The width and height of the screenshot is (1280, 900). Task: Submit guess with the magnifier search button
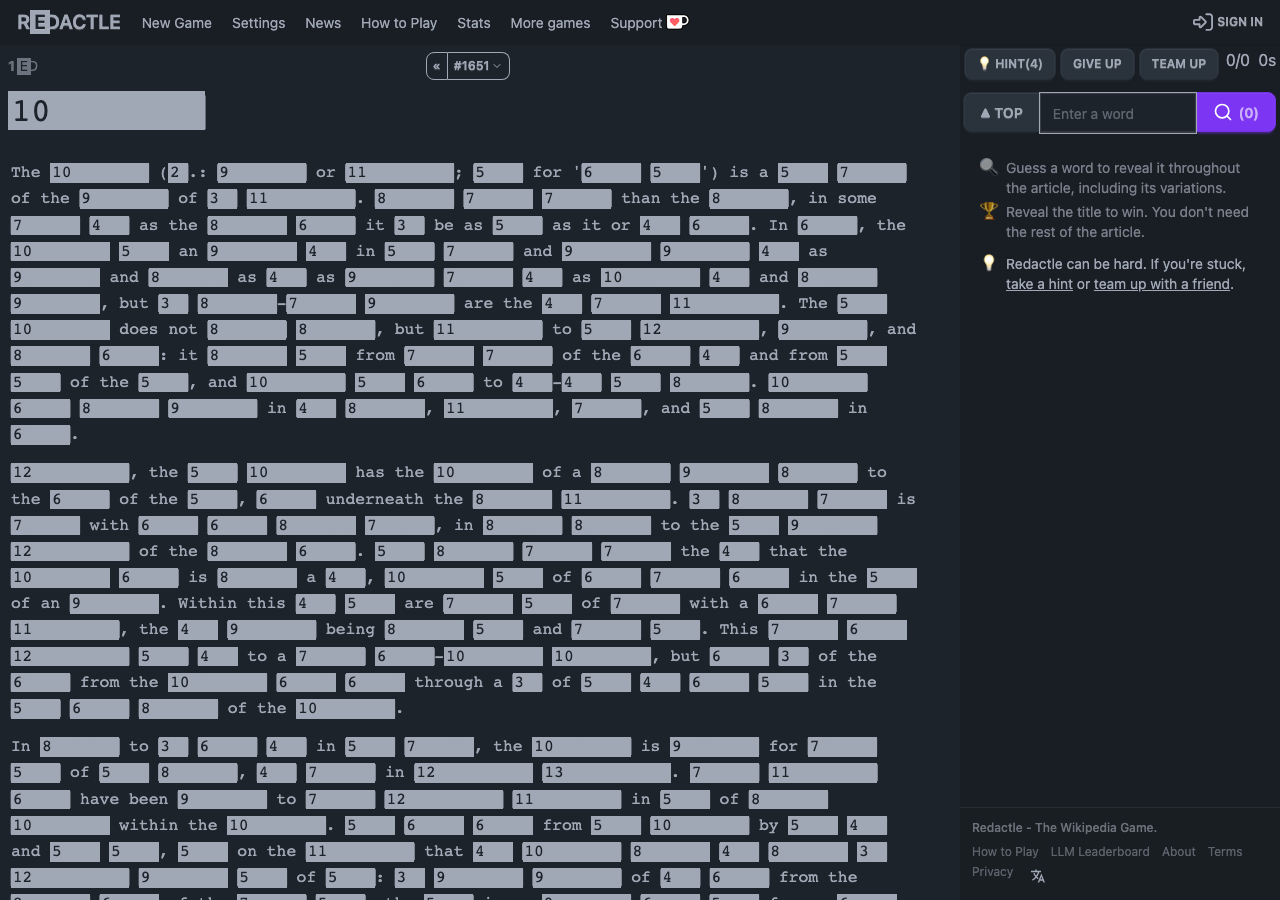click(1236, 113)
